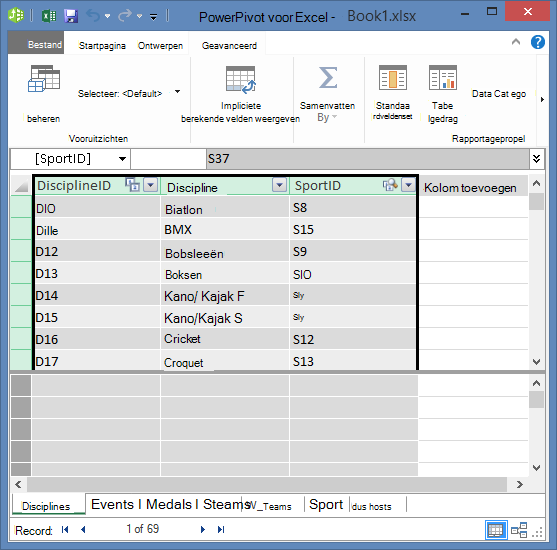557x550 pixels.
Task: Select all cells via corner triangle
Action: pyautogui.click(x=21, y=185)
